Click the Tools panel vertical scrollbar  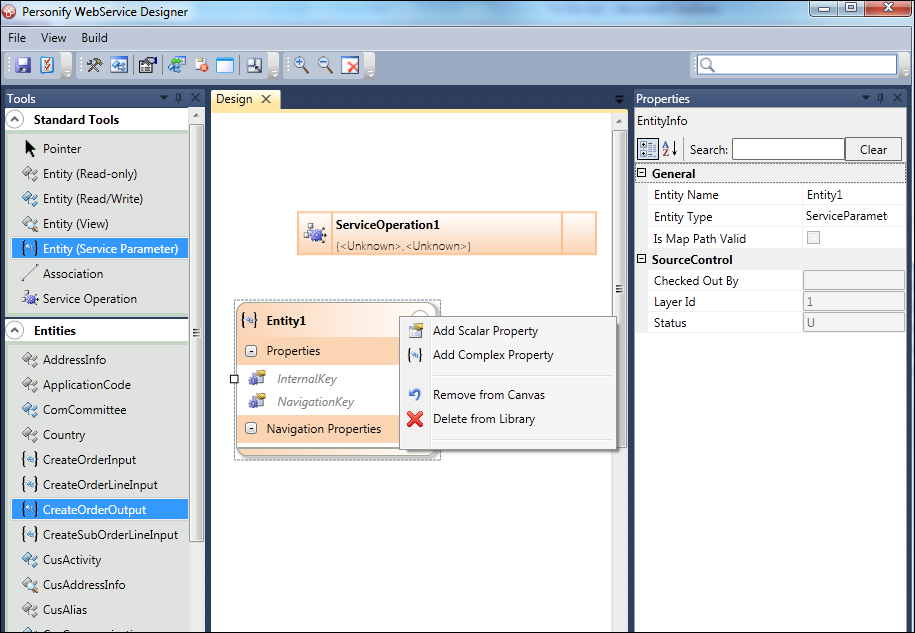point(196,333)
